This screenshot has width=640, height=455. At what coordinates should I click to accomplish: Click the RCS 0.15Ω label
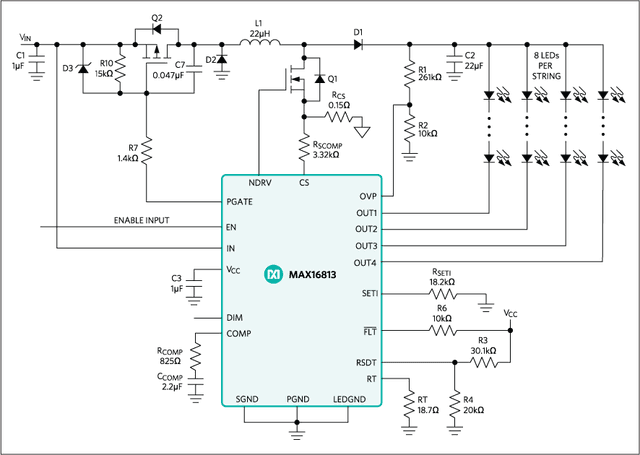pos(340,100)
